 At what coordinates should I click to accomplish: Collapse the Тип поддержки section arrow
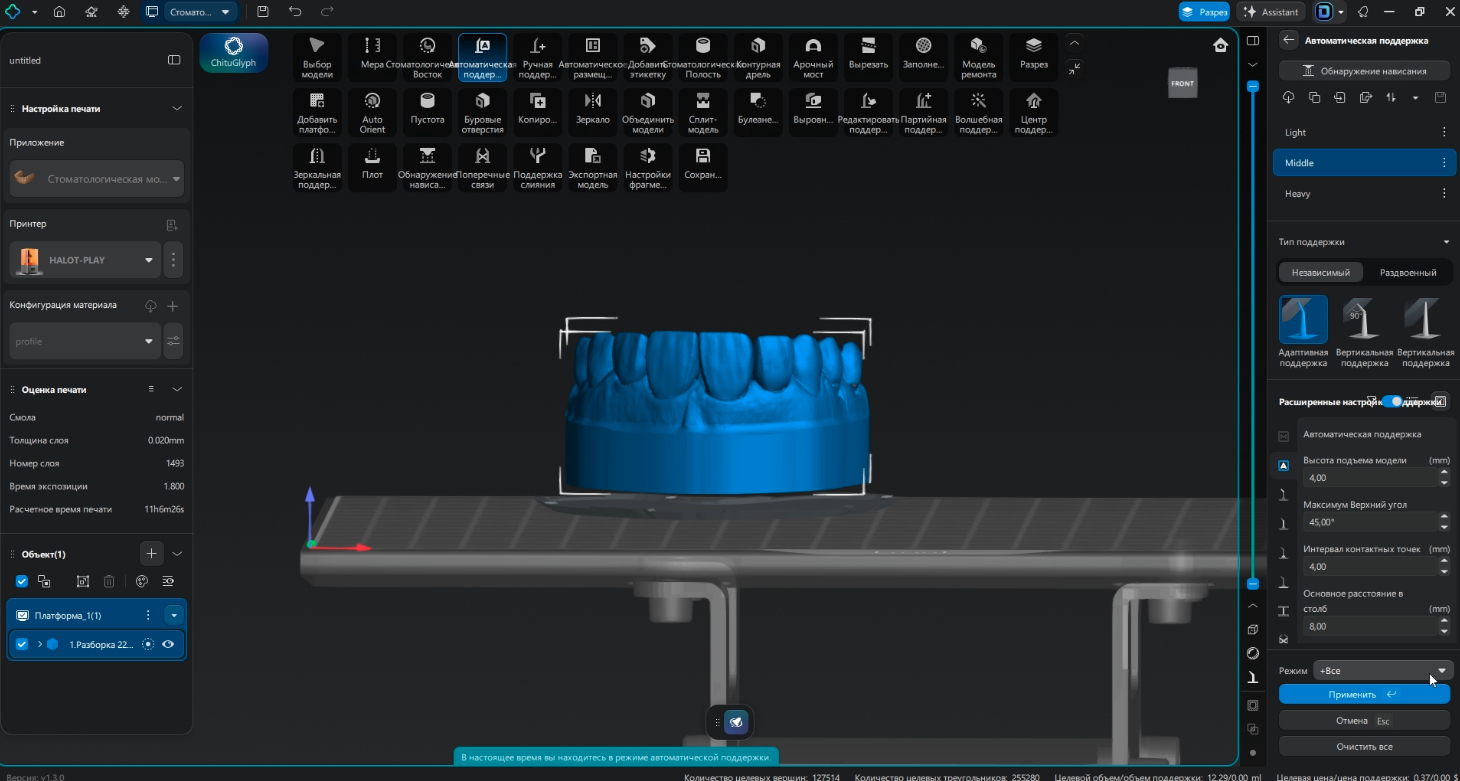click(1446, 242)
